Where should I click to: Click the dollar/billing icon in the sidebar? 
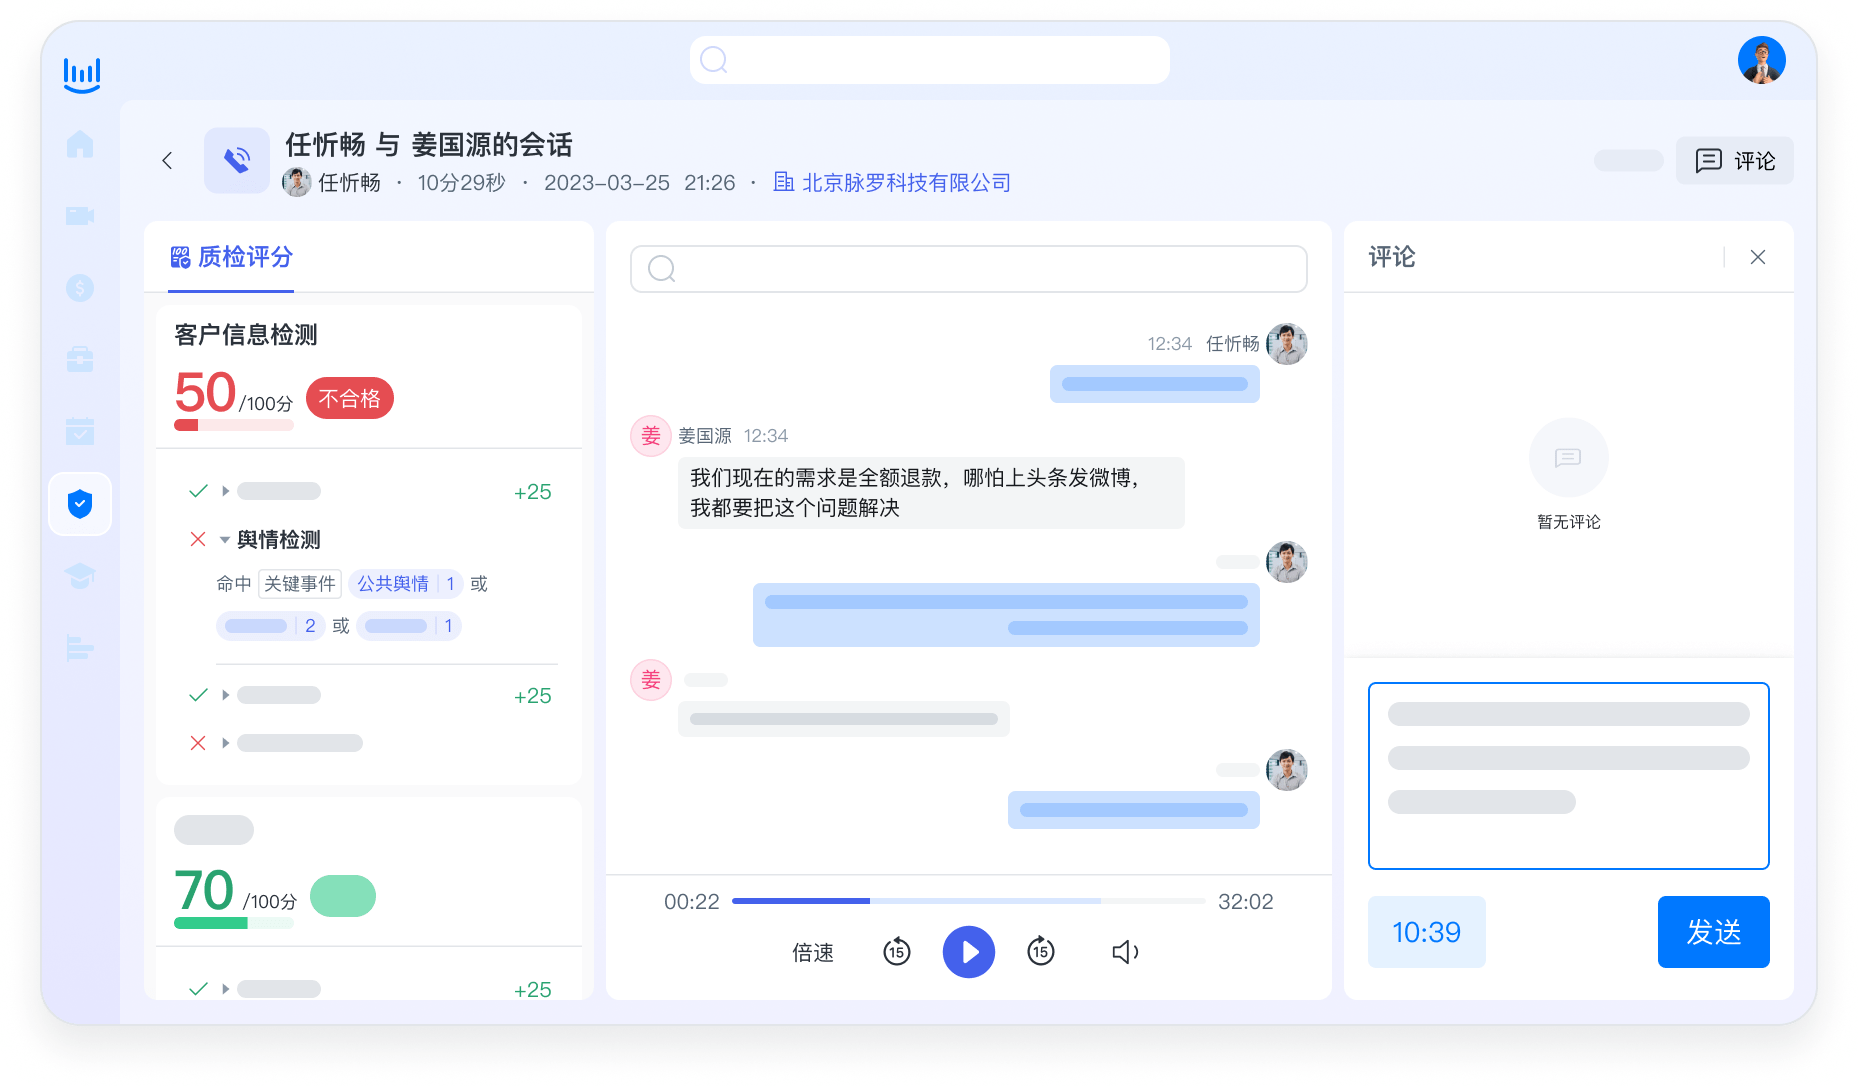80,288
